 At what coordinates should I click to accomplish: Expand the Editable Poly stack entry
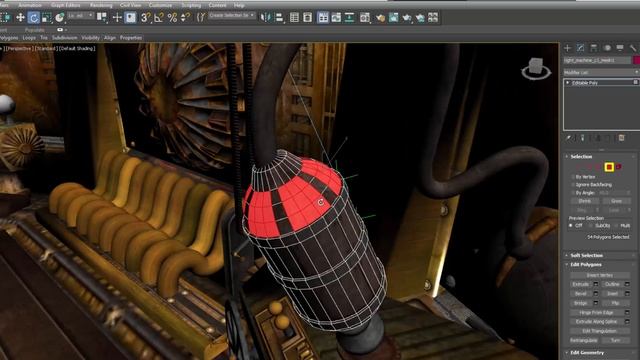click(568, 82)
